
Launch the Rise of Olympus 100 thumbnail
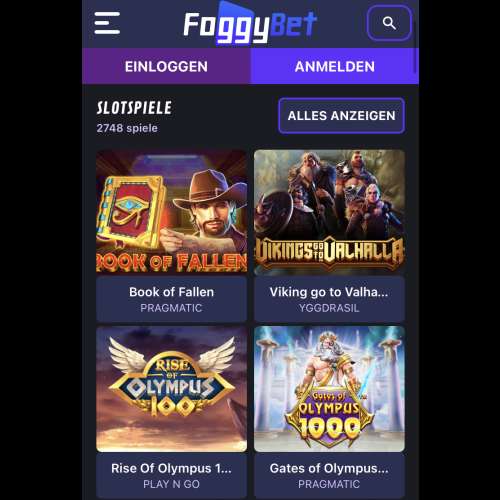[x=172, y=389]
